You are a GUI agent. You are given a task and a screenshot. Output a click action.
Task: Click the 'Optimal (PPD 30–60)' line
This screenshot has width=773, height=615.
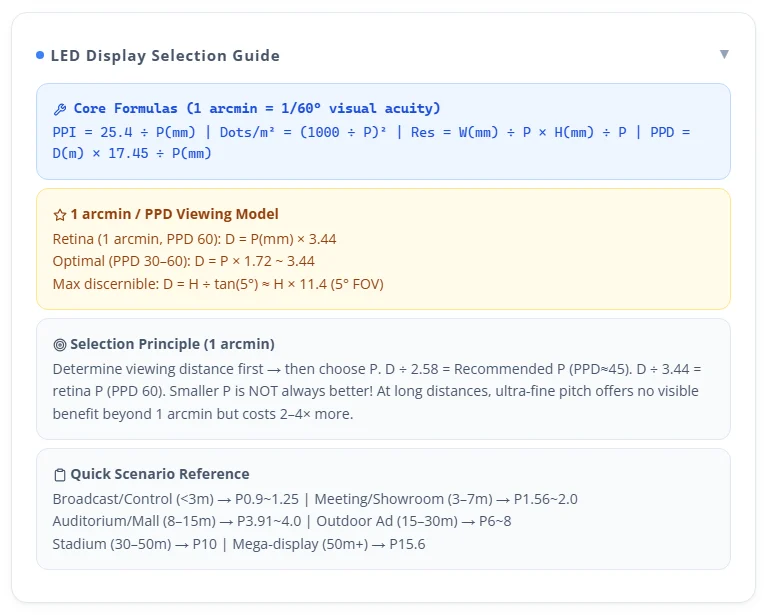[x=184, y=261]
